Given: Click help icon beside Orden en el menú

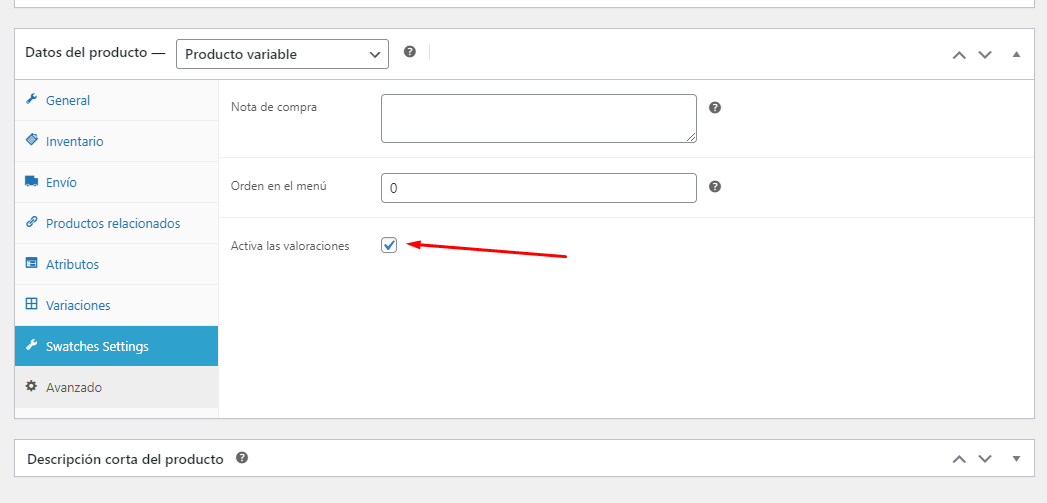Looking at the screenshot, I should pyautogui.click(x=714, y=186).
